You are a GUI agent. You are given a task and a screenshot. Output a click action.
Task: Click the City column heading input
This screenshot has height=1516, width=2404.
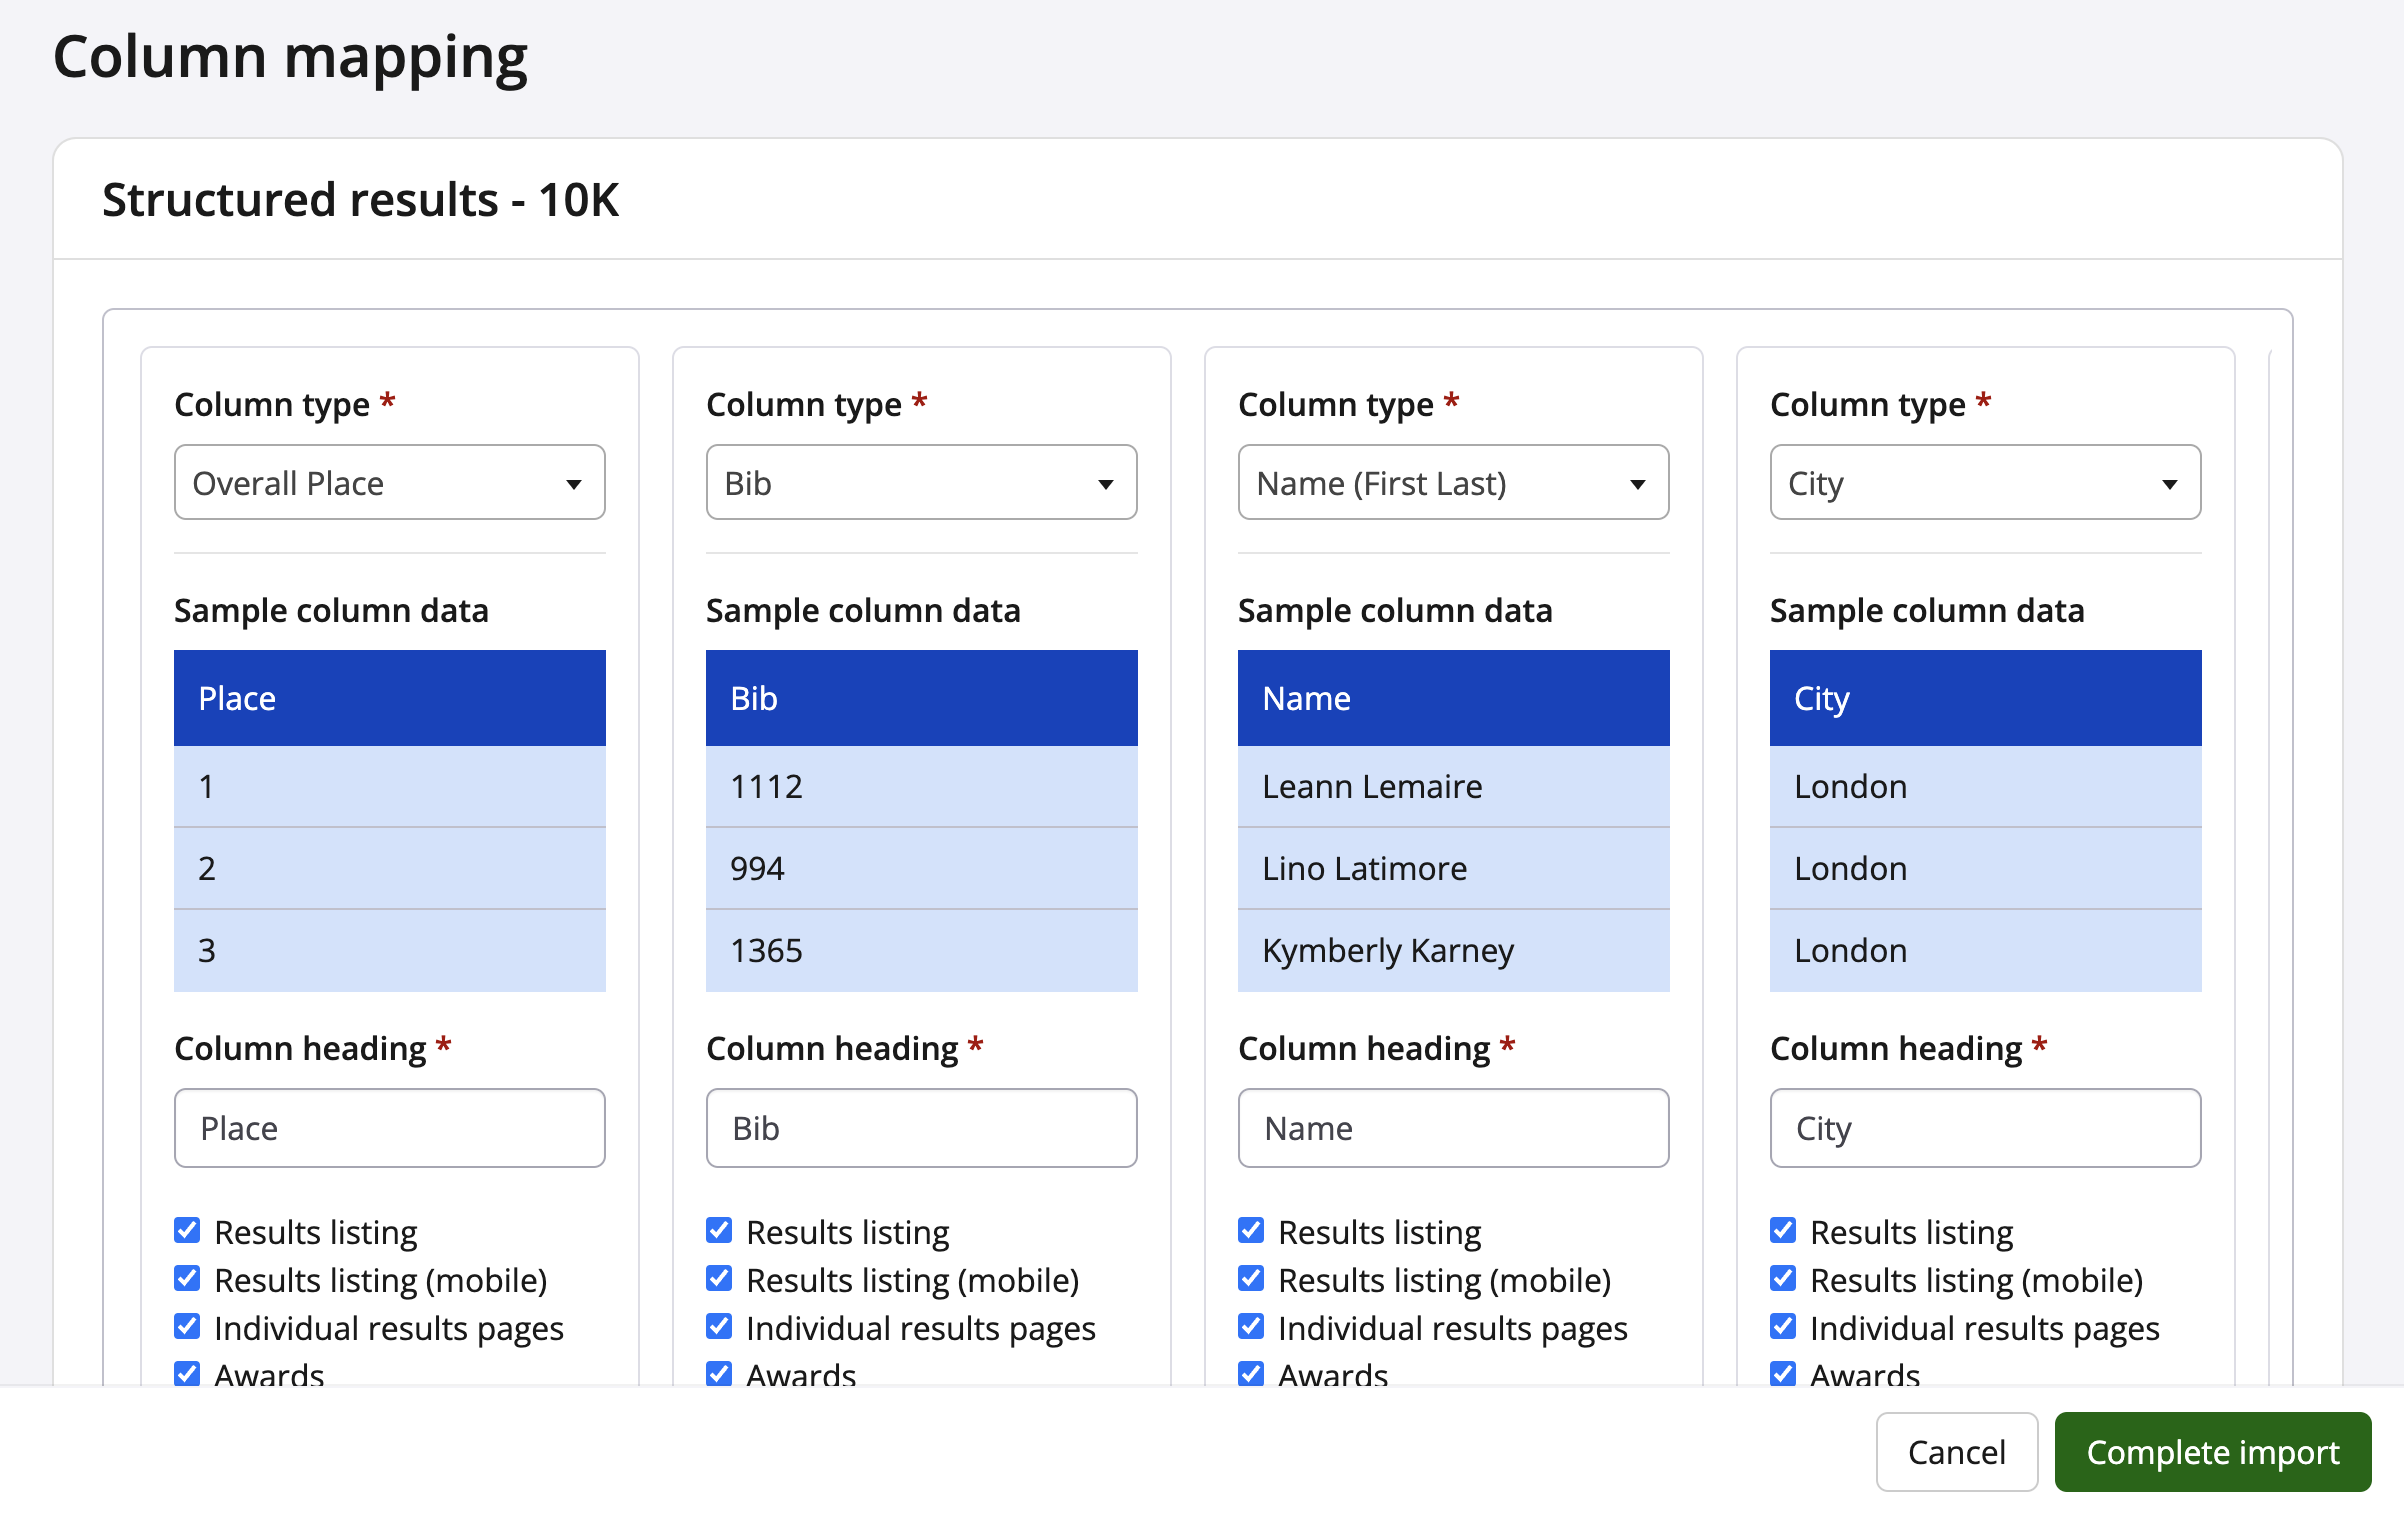pyautogui.click(x=1985, y=1128)
